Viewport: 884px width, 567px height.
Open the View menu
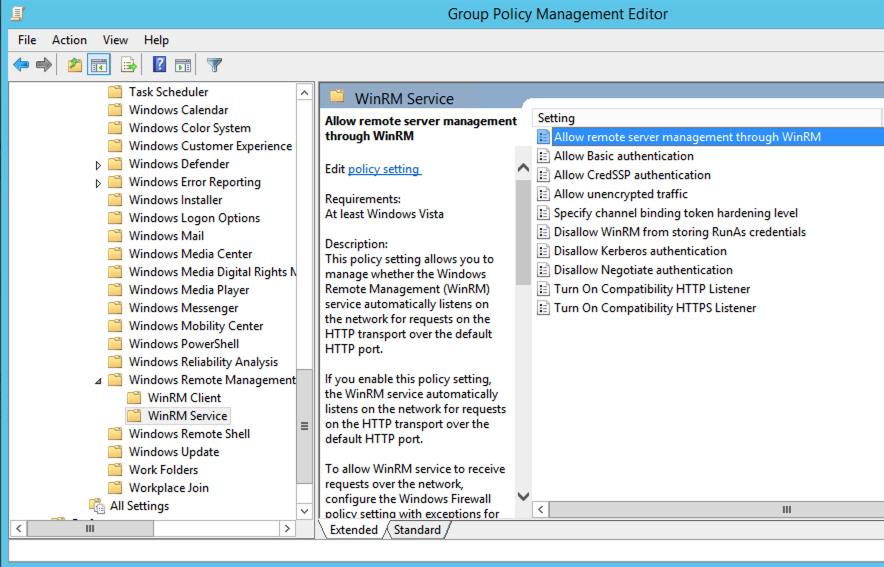click(115, 40)
